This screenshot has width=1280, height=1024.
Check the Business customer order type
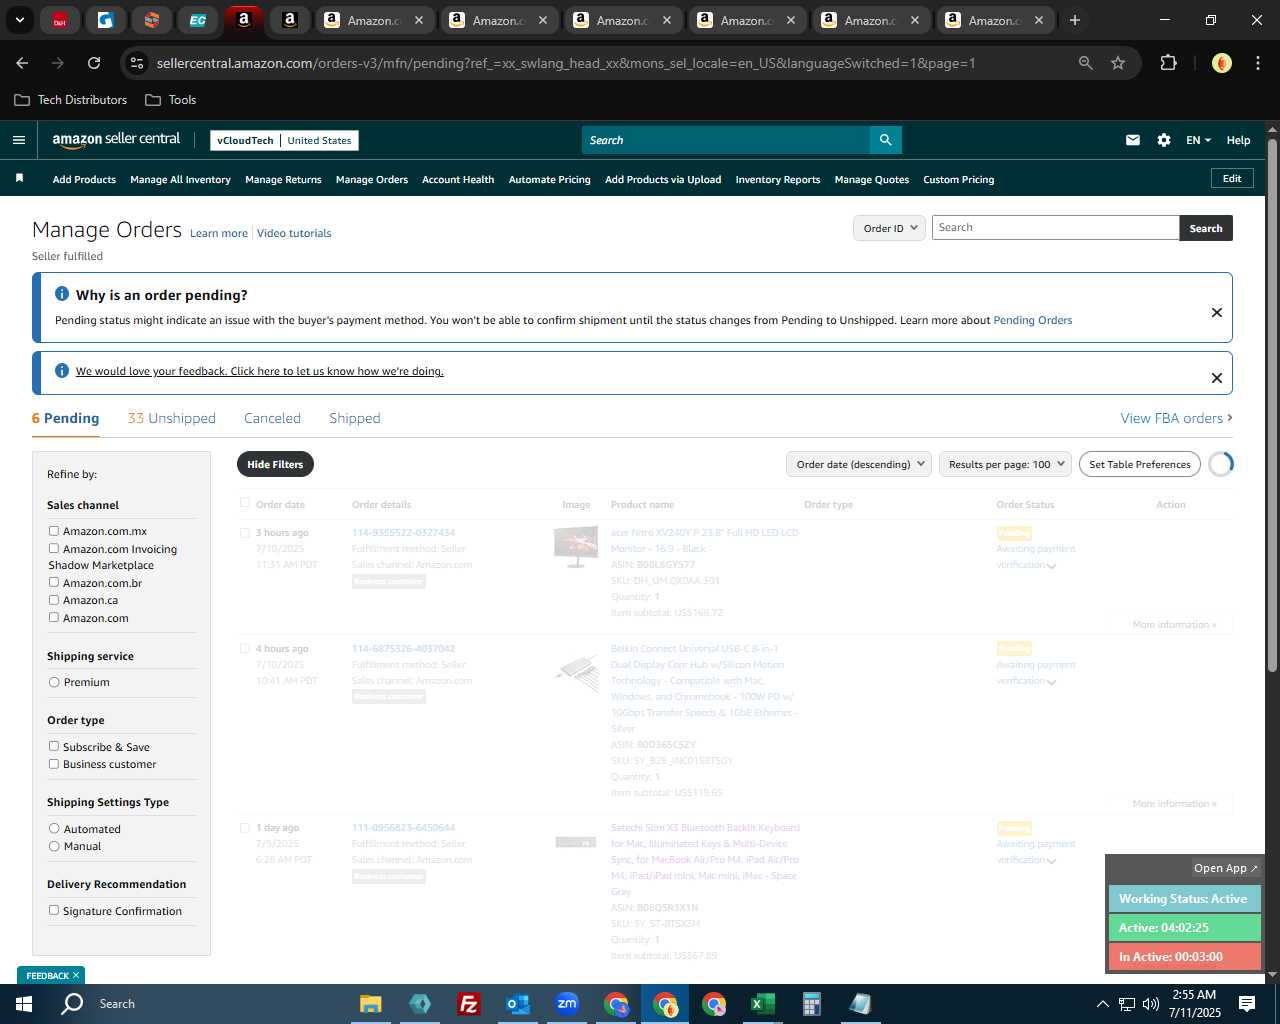pyautogui.click(x=54, y=764)
